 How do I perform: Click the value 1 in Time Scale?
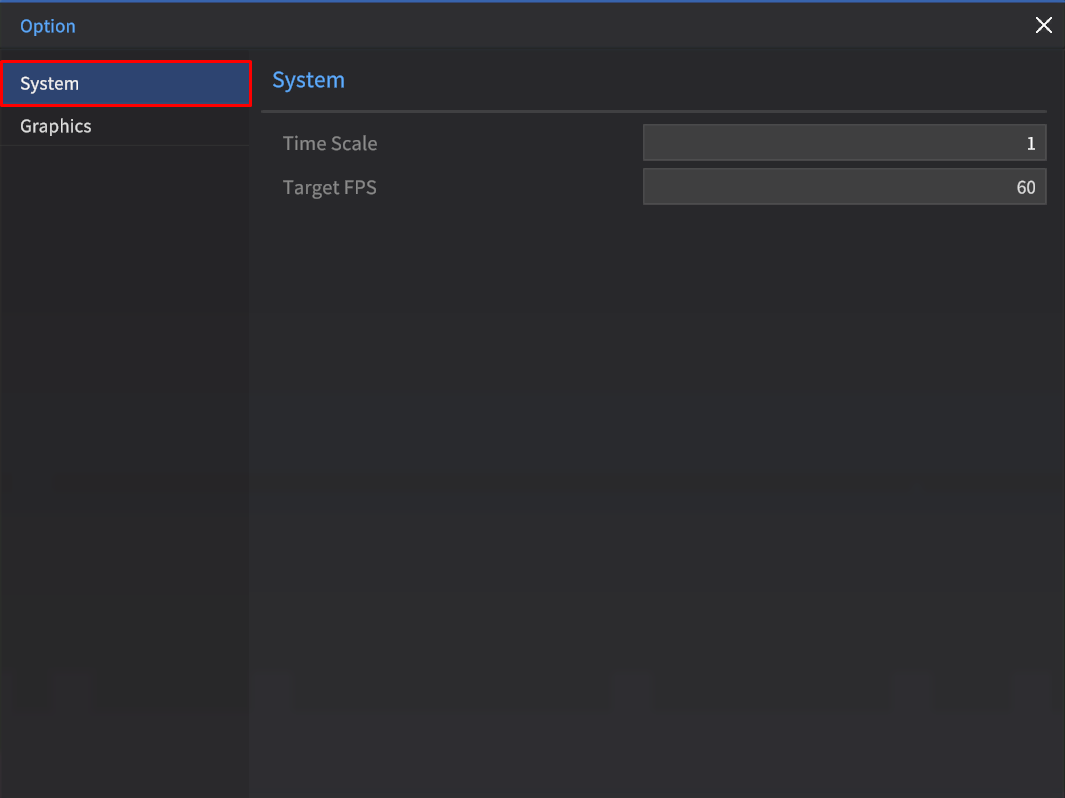(x=1030, y=143)
